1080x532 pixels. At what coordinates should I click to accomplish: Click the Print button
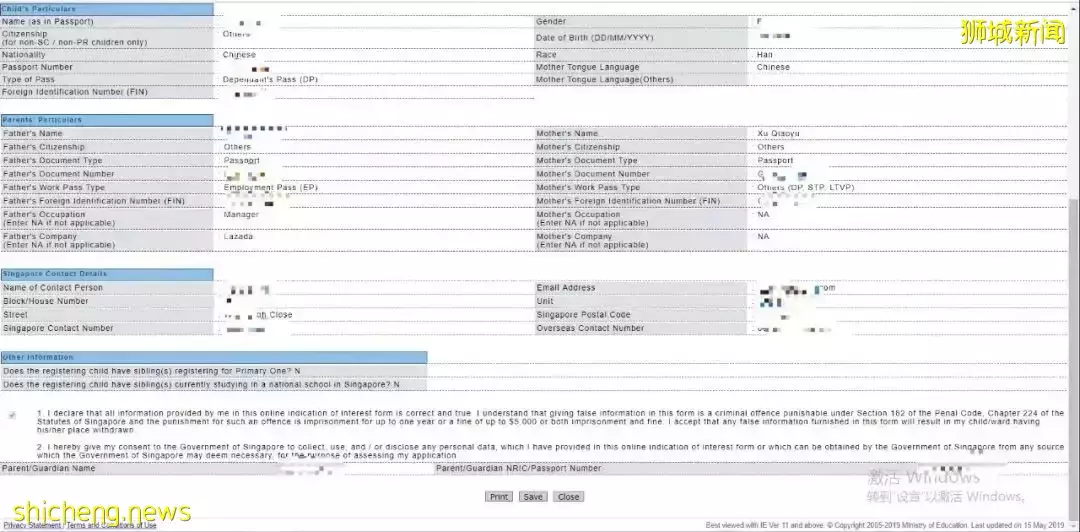498,497
